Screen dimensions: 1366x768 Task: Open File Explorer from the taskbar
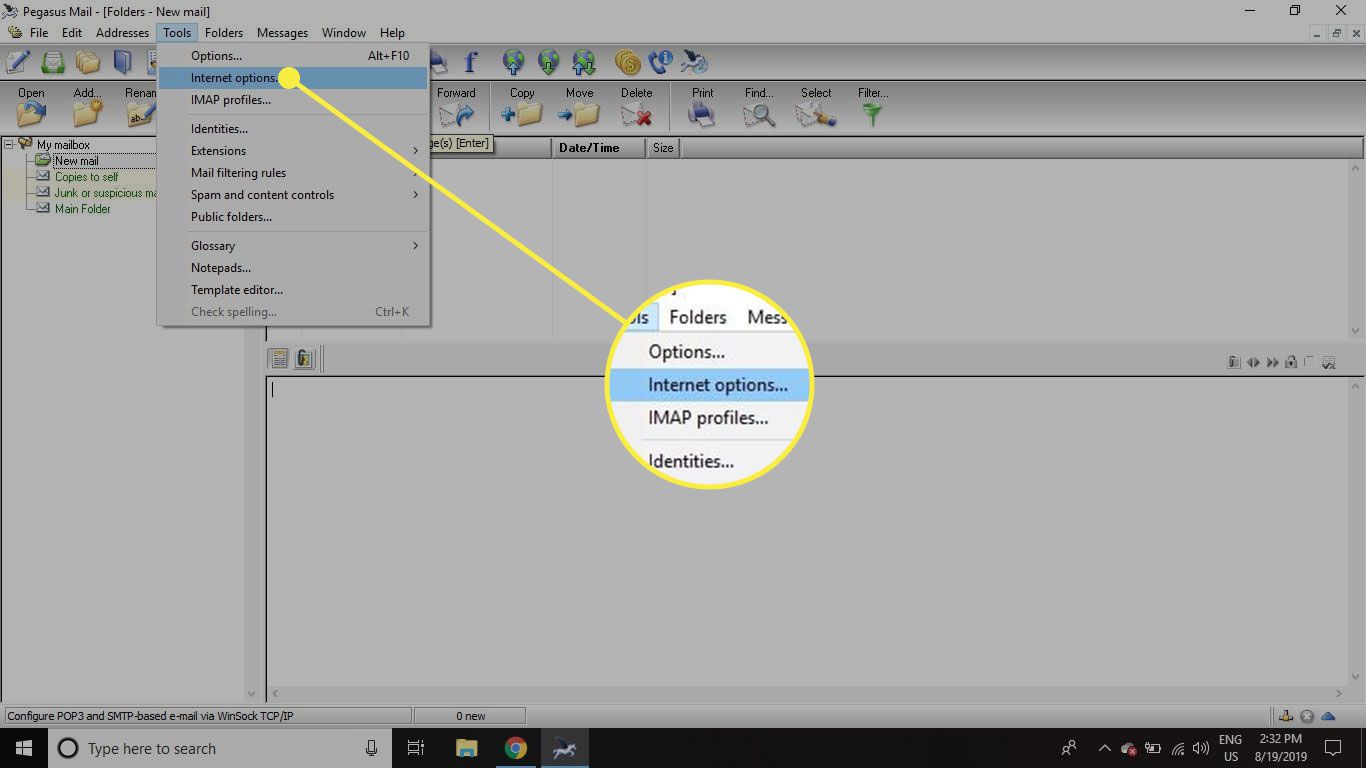[466, 748]
